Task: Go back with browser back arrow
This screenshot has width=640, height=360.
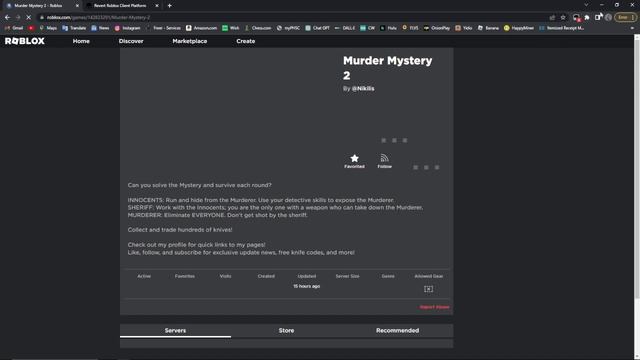Action: click(x=7, y=18)
